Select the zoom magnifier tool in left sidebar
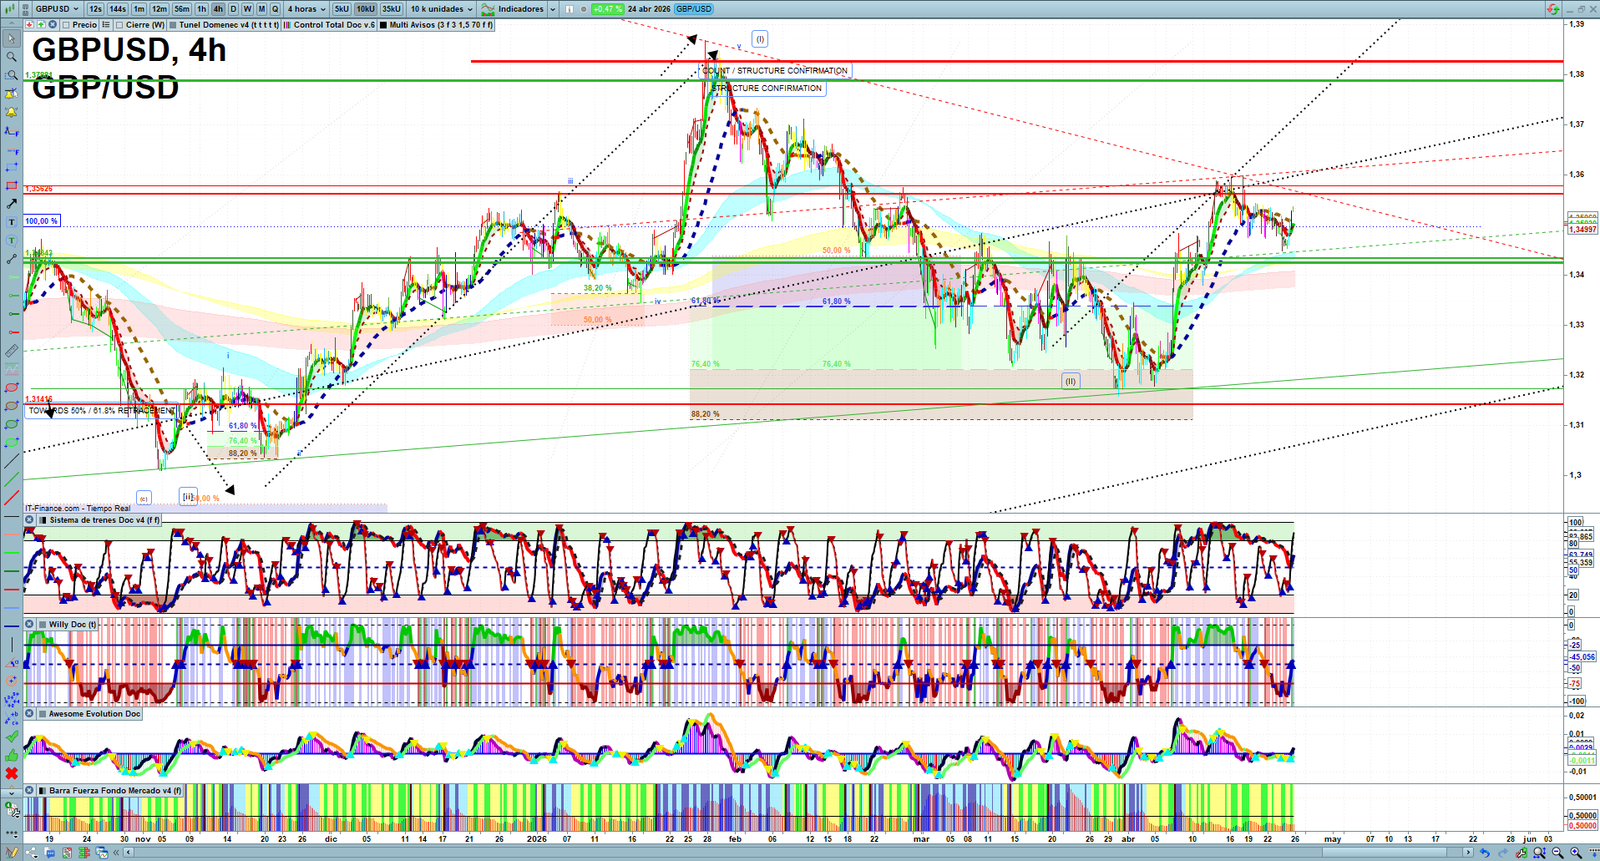This screenshot has height=861, width=1600. tap(11, 57)
